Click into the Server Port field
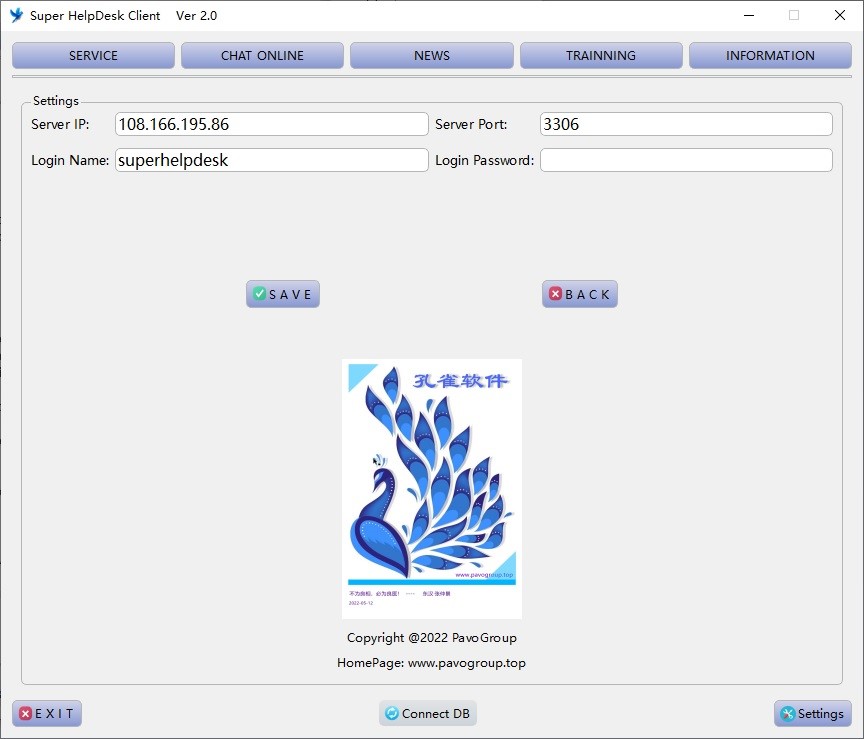The width and height of the screenshot is (865, 739). pyautogui.click(x=686, y=125)
